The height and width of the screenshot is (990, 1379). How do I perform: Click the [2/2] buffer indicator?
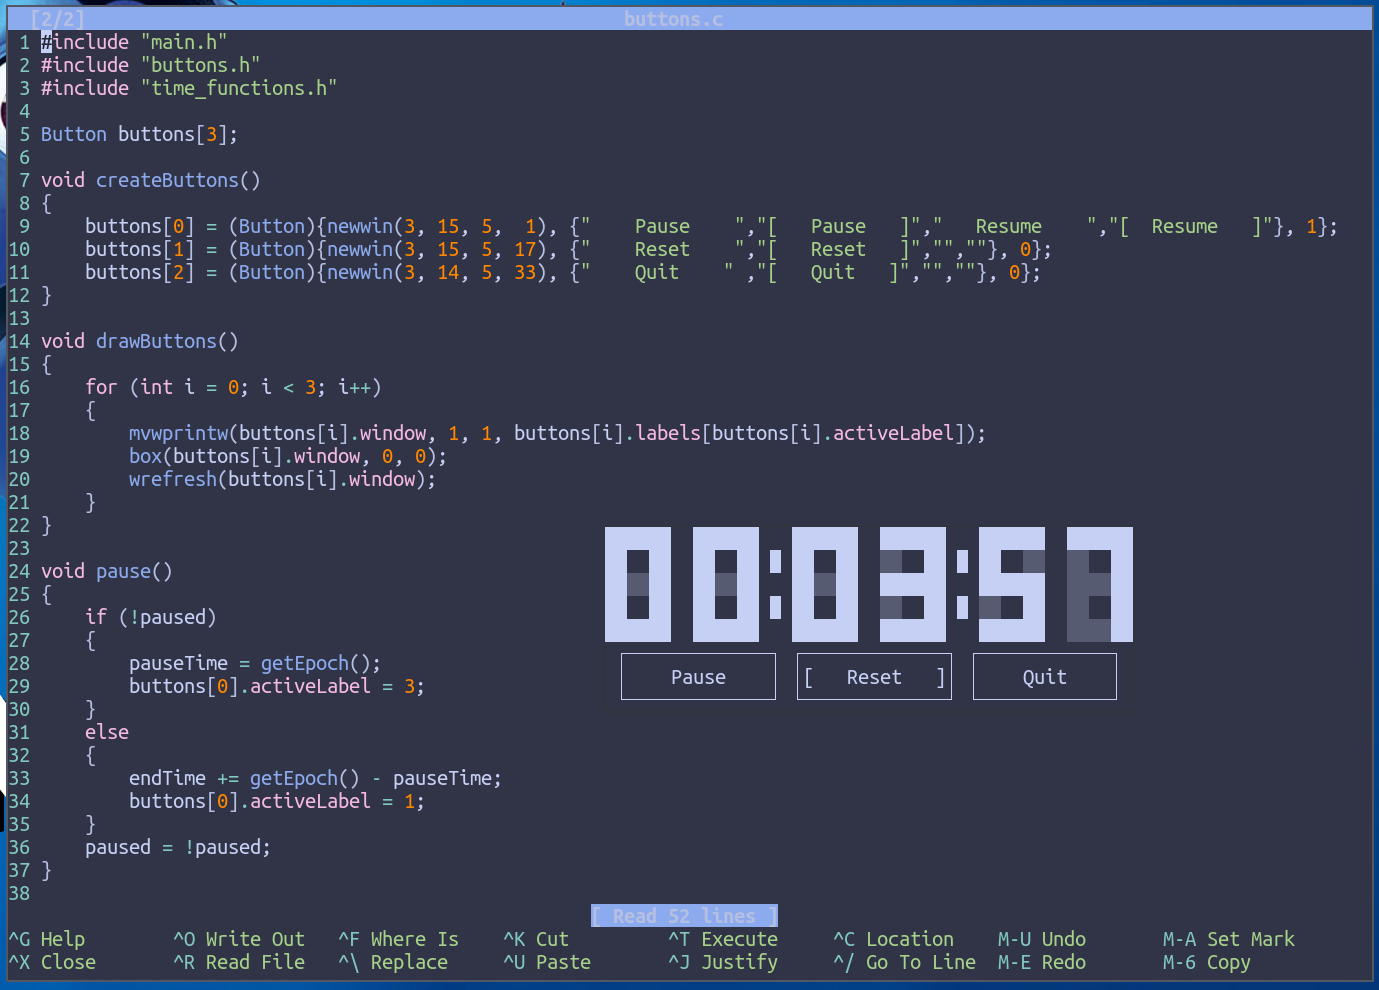coord(58,19)
